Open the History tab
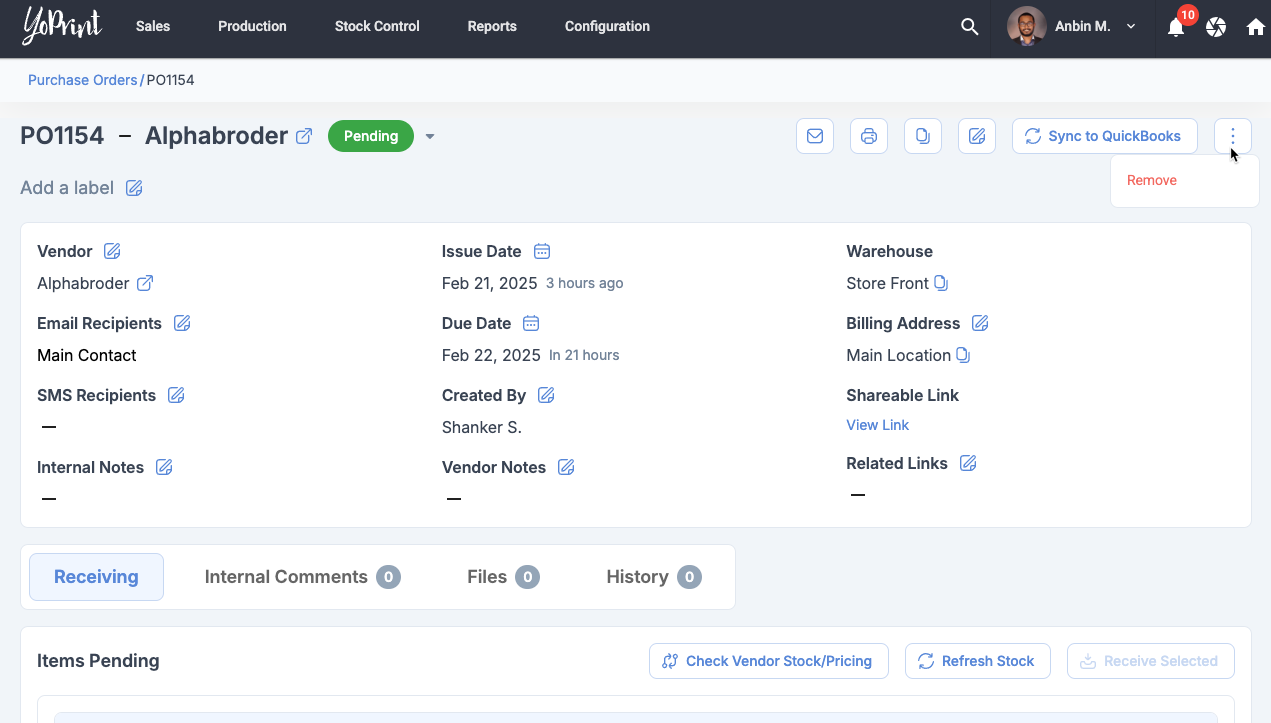The height and width of the screenshot is (723, 1271). coord(653,577)
